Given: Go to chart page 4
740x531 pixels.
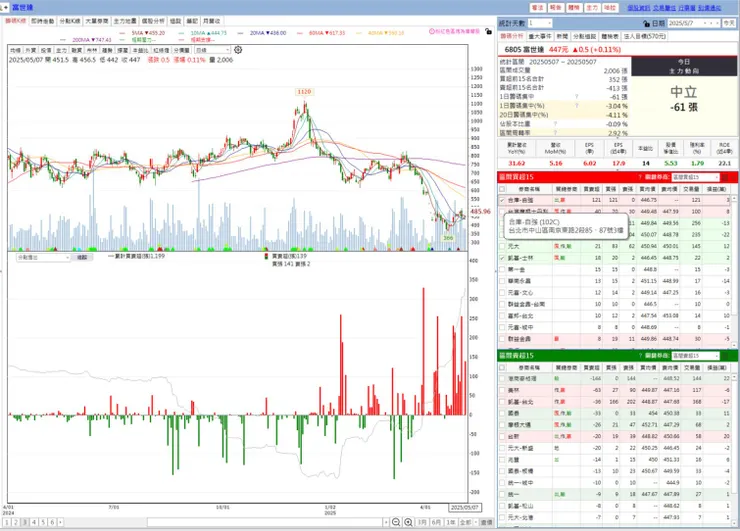Looking at the screenshot, I should (34, 522).
